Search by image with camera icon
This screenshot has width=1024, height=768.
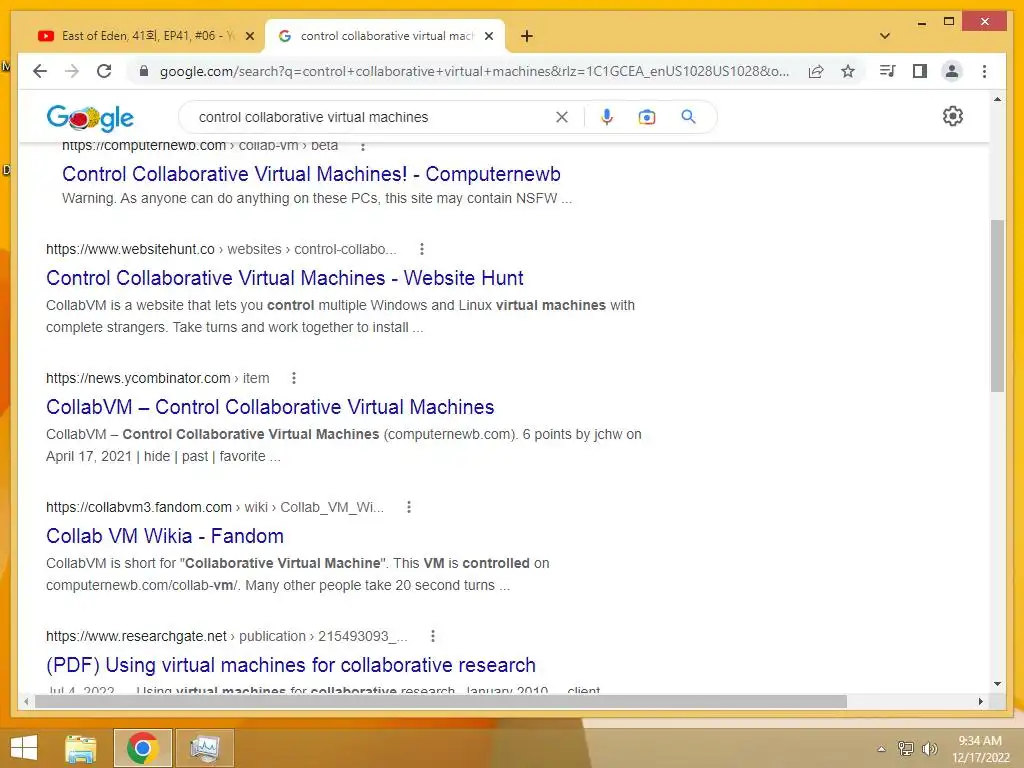(647, 117)
